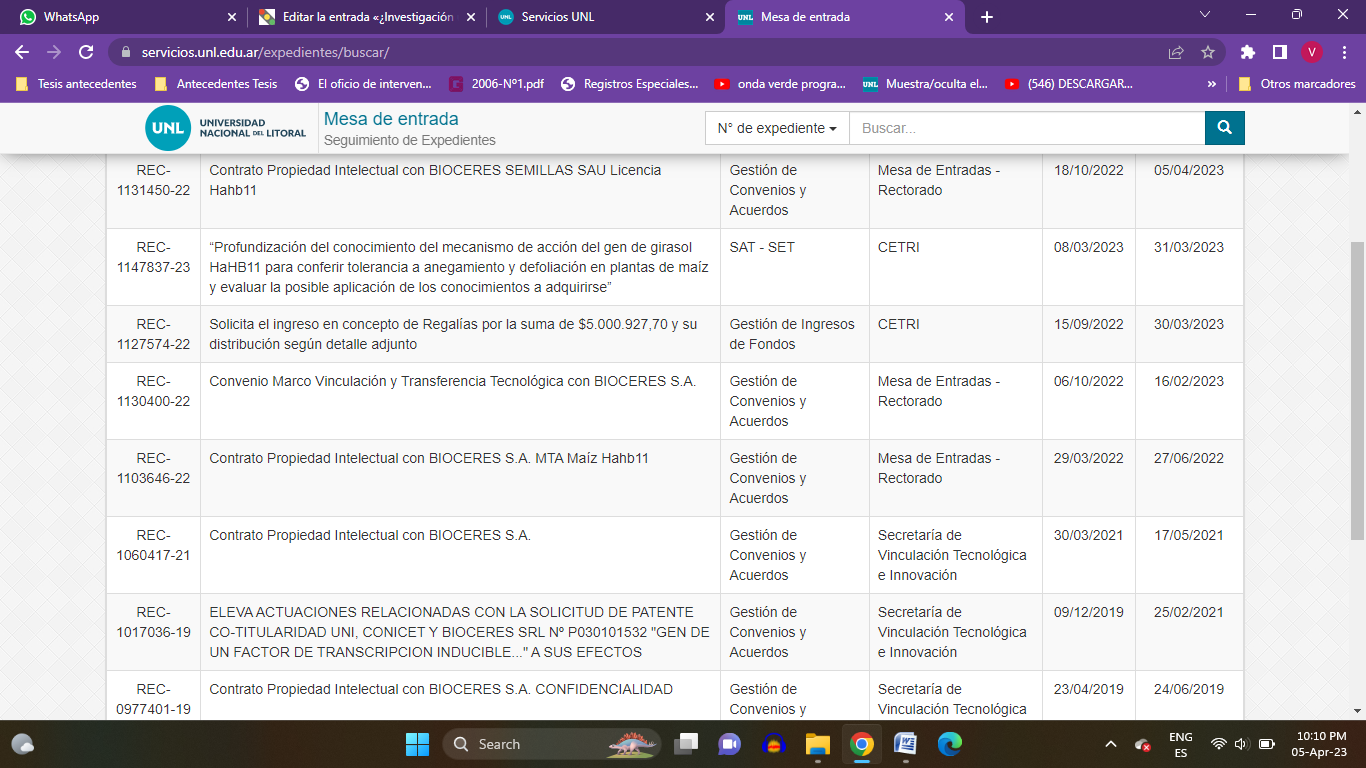Click the OneDrive tray icon with error badge
This screenshot has width=1366, height=768.
1142,744
